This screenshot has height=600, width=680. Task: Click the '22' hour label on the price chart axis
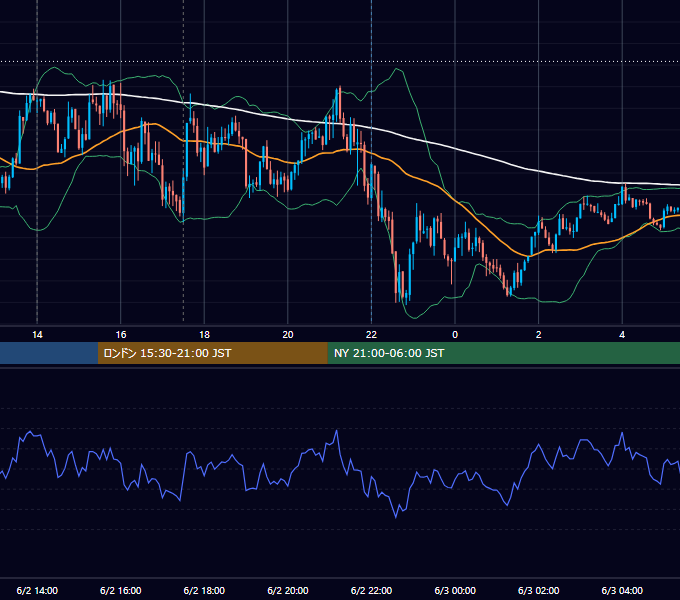(371, 334)
